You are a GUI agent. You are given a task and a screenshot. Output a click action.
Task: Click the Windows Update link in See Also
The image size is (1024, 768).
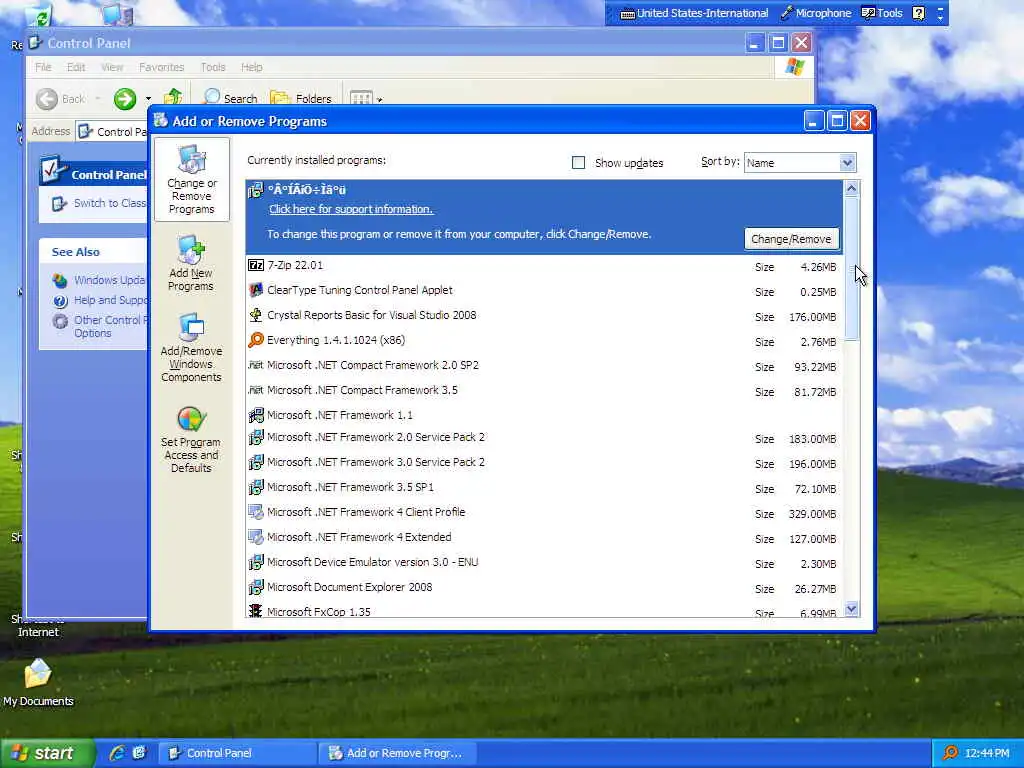click(x=109, y=280)
